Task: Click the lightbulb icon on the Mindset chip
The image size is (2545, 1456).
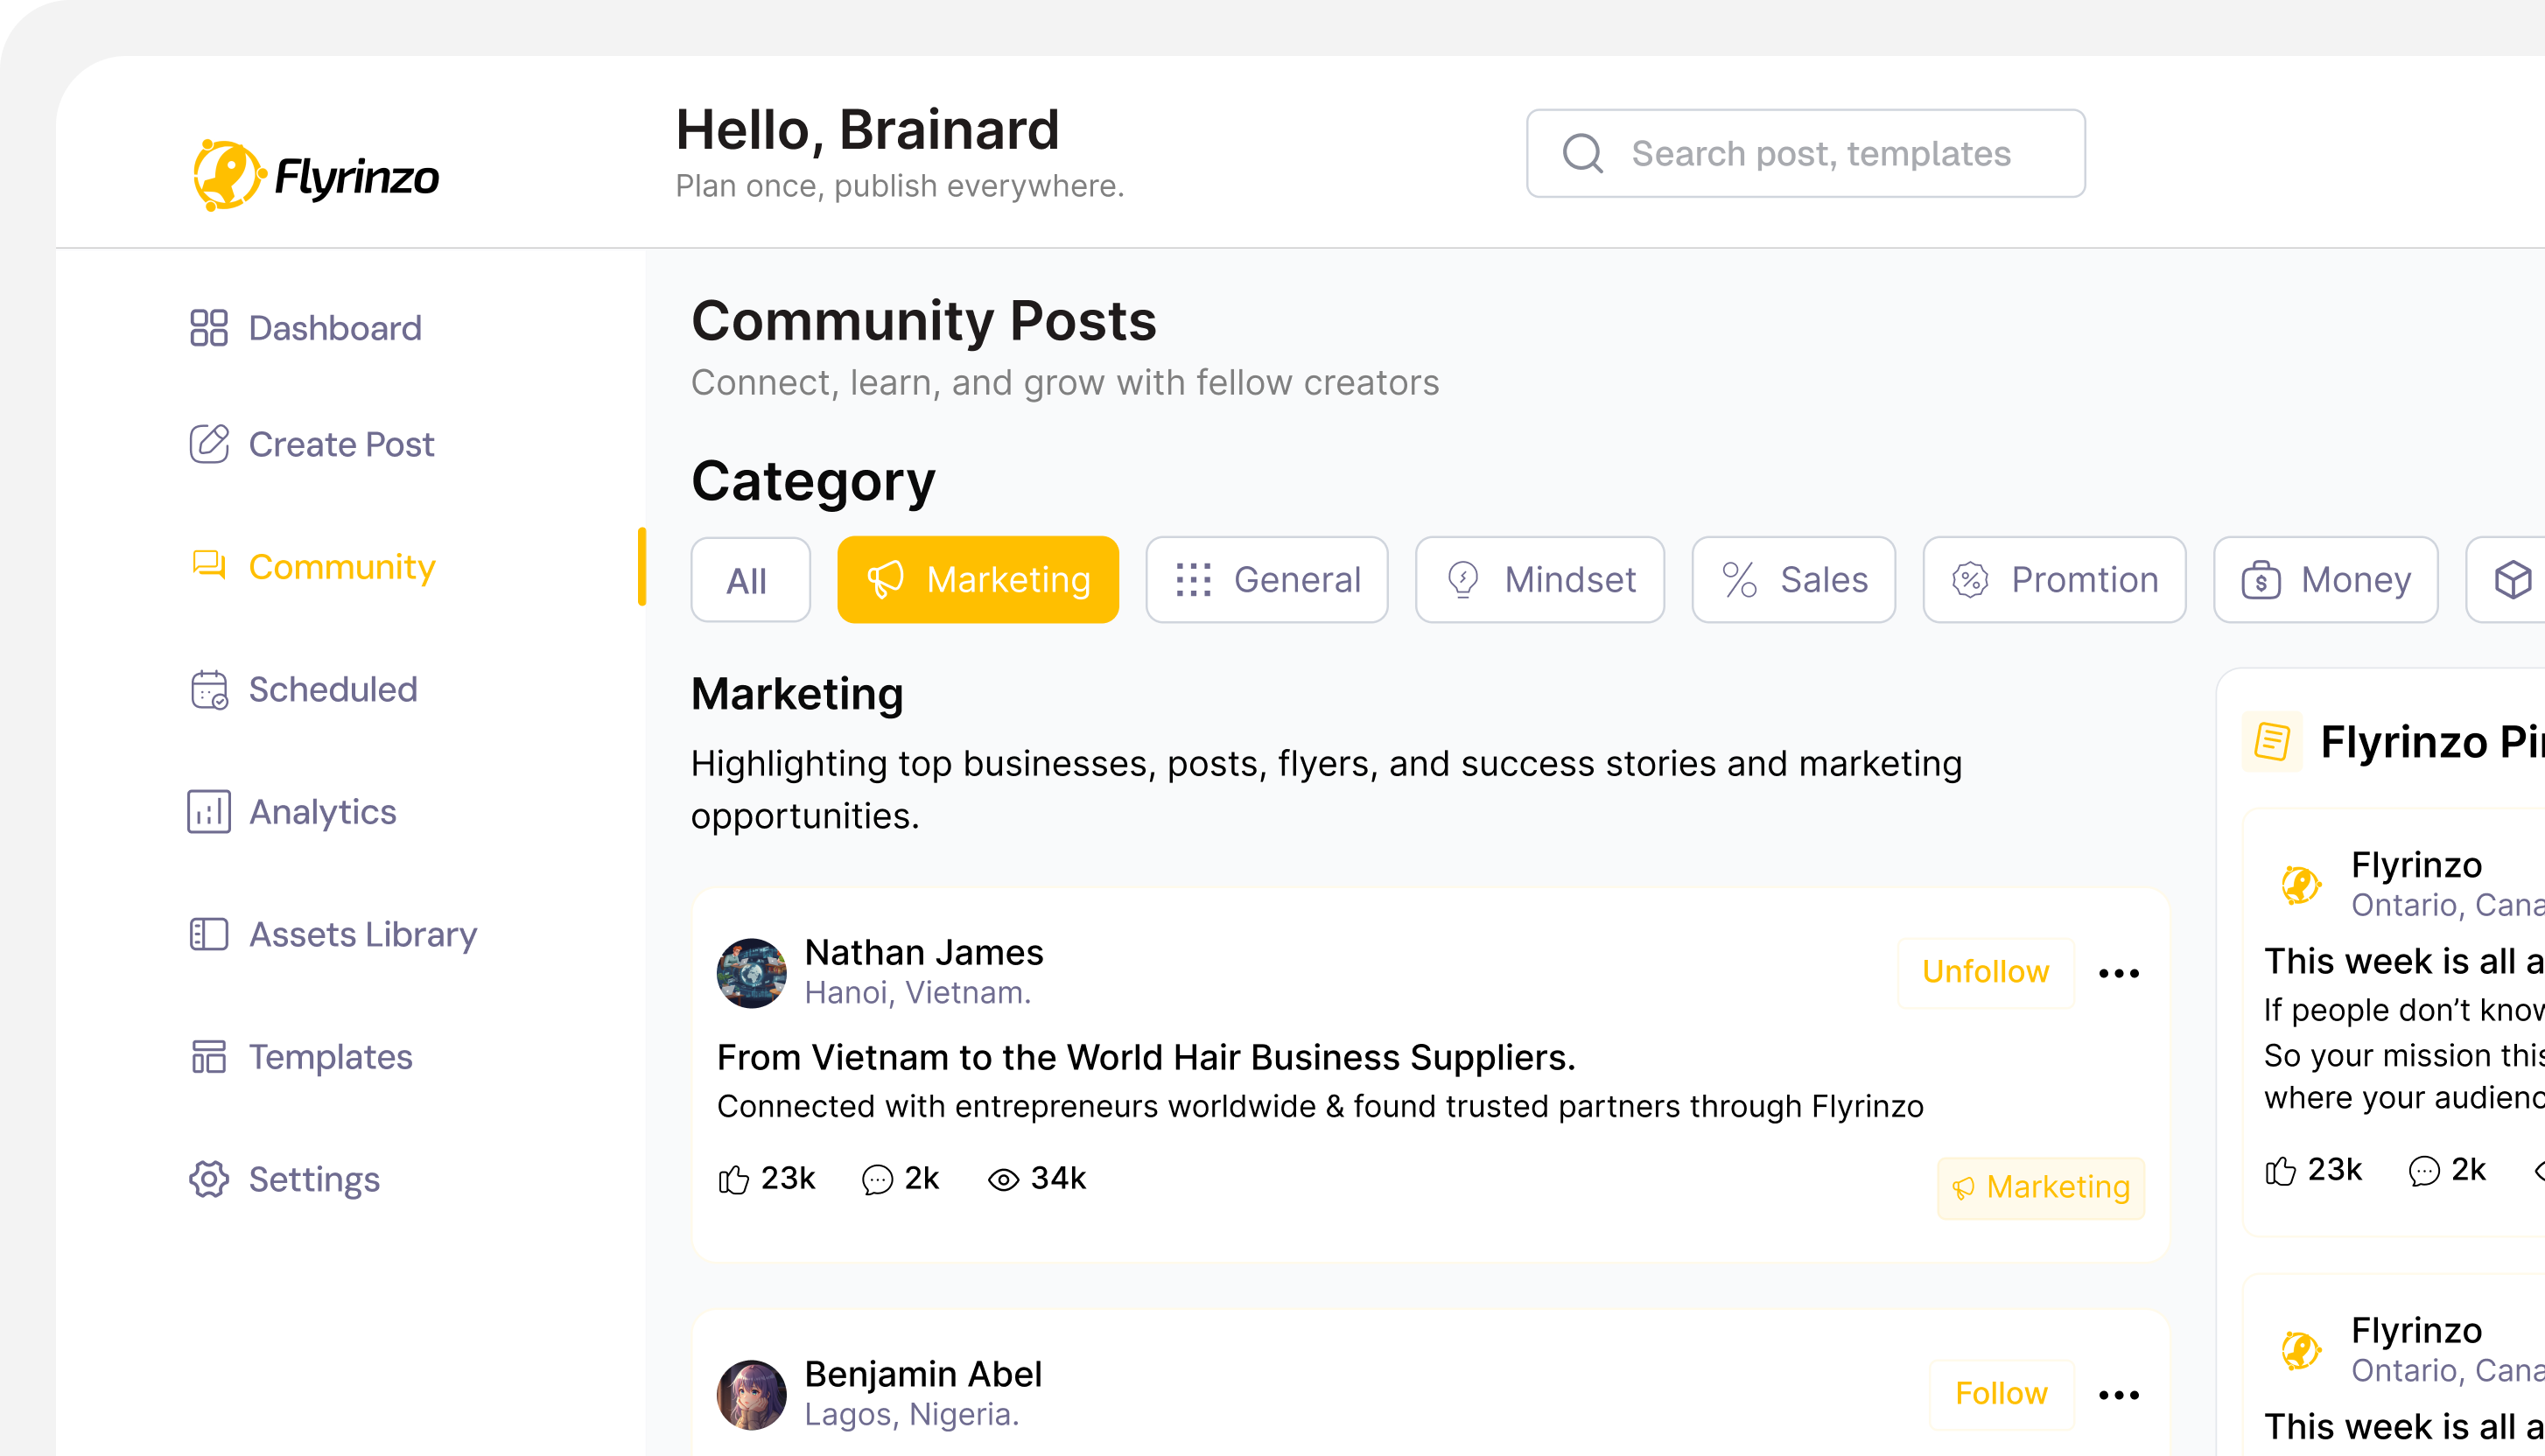Action: tap(1463, 579)
